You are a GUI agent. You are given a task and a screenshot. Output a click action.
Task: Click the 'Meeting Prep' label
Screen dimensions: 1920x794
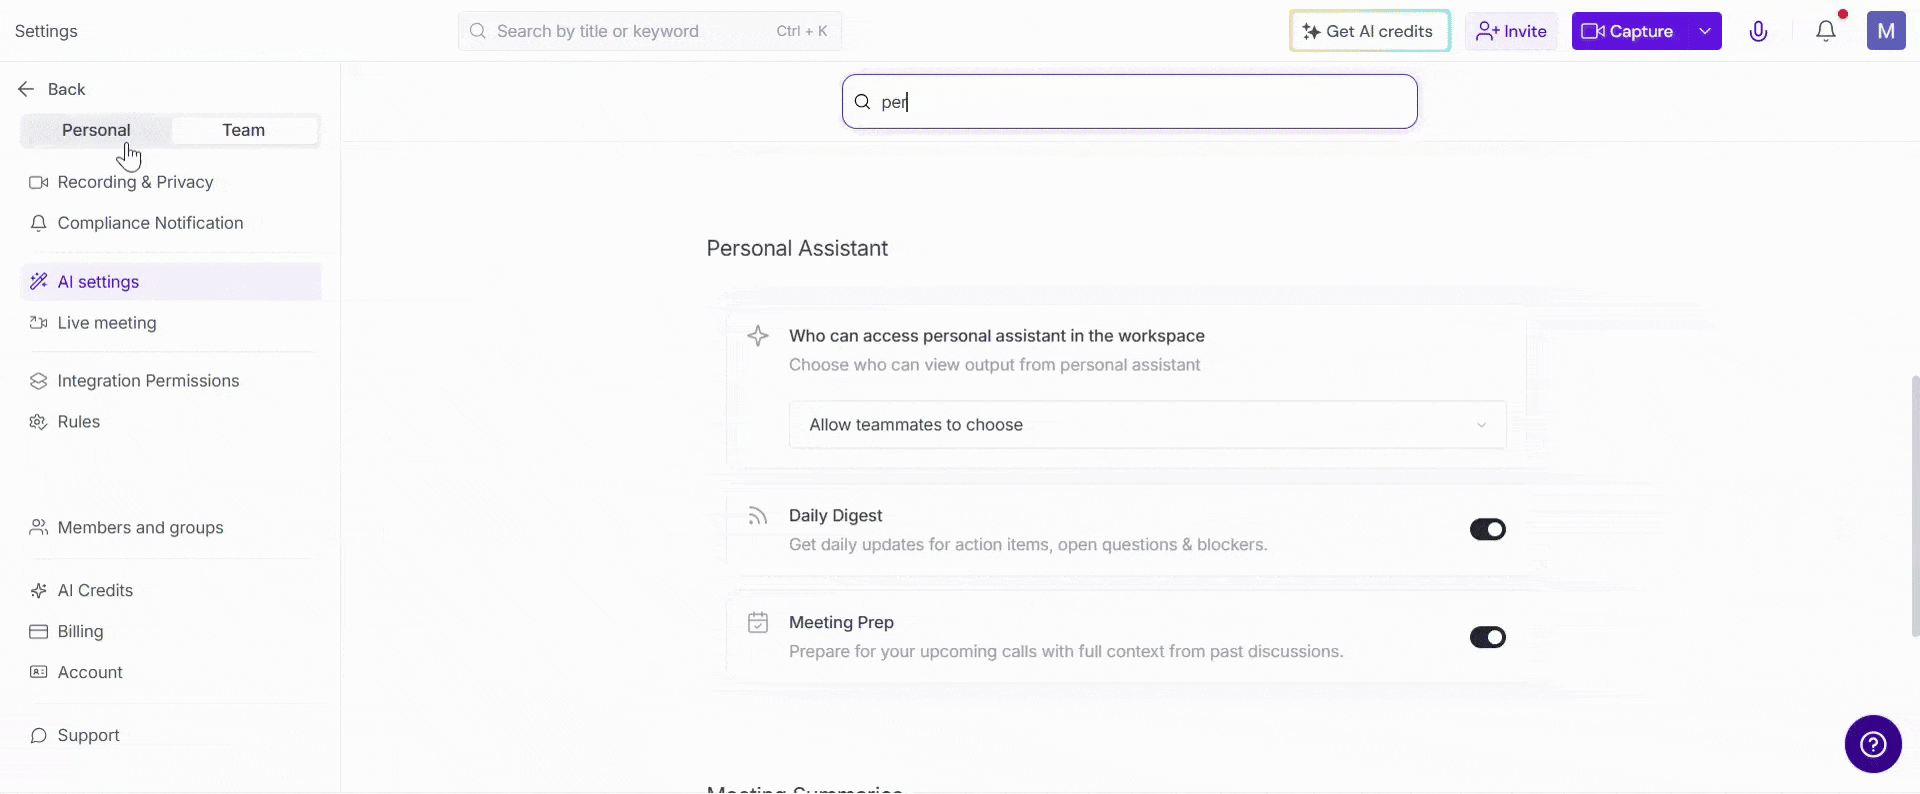click(x=841, y=622)
